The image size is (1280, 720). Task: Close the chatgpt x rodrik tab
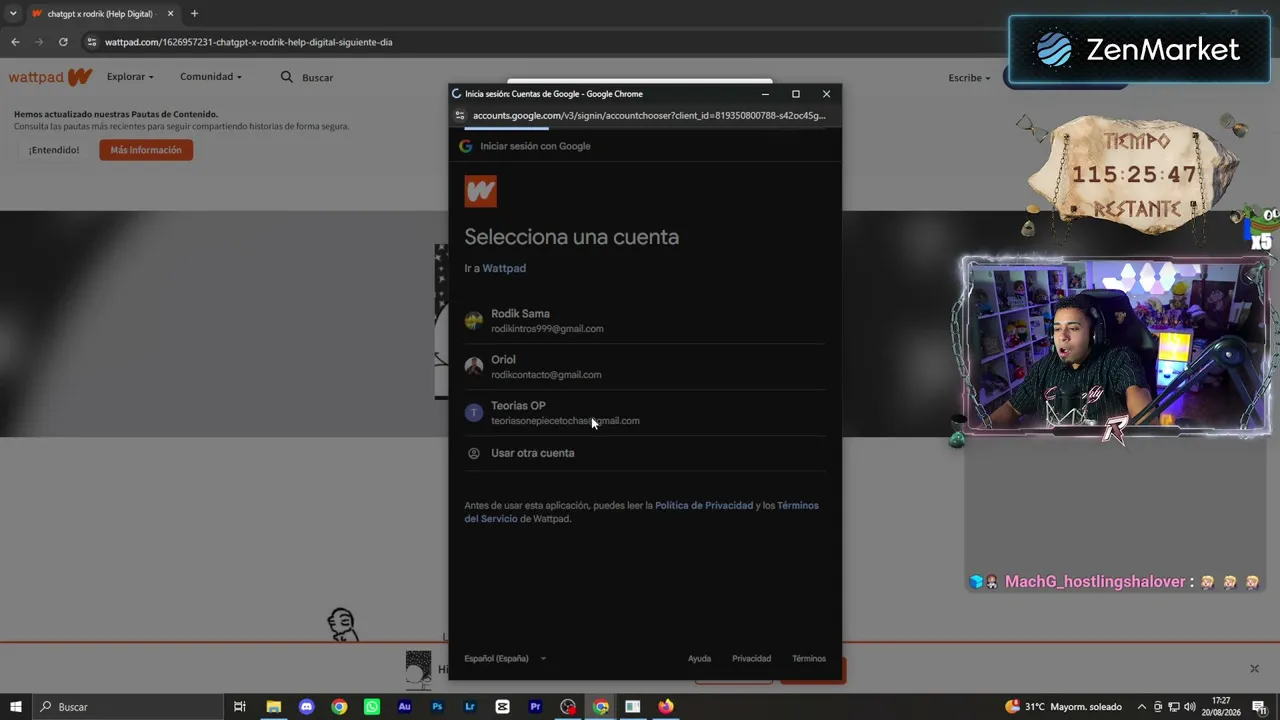tap(170, 14)
